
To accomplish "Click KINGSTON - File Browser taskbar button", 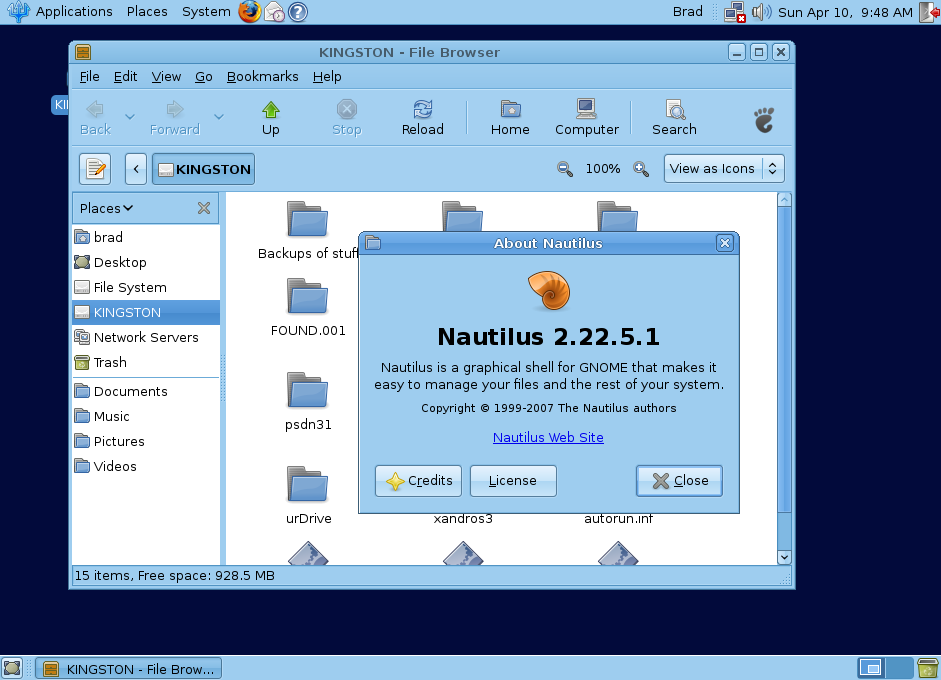I will click(128, 669).
